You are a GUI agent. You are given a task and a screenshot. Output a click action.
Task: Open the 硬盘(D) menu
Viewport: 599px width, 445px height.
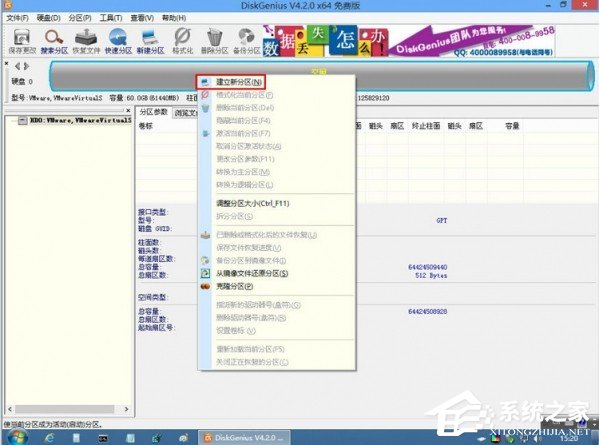pos(49,18)
